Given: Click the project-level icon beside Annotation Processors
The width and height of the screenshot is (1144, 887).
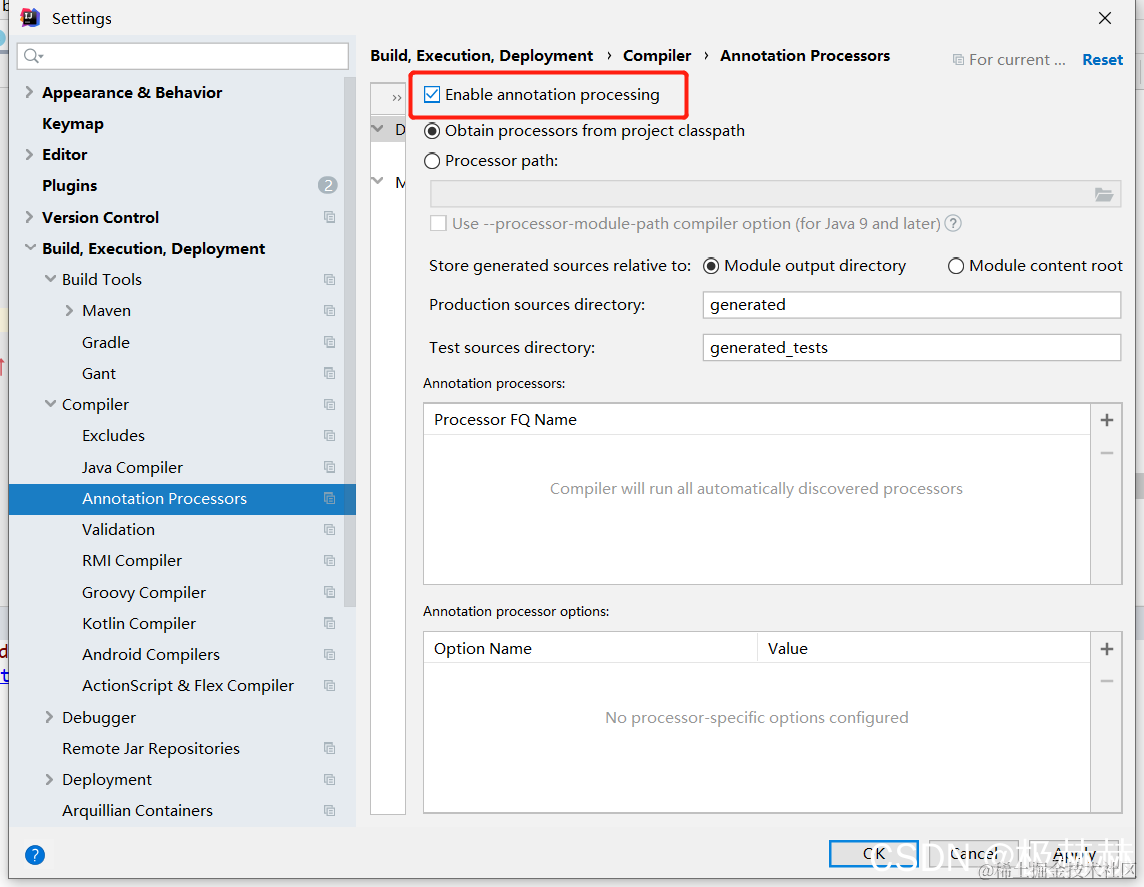Looking at the screenshot, I should point(330,498).
